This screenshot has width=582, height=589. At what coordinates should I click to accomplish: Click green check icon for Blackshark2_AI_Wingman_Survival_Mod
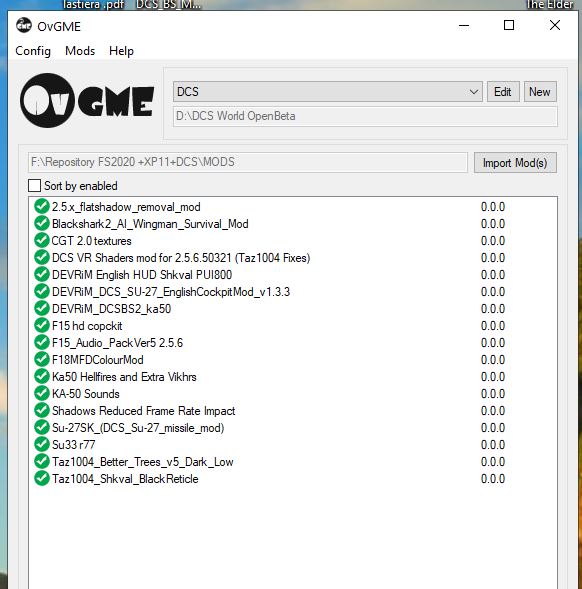[x=42, y=223]
